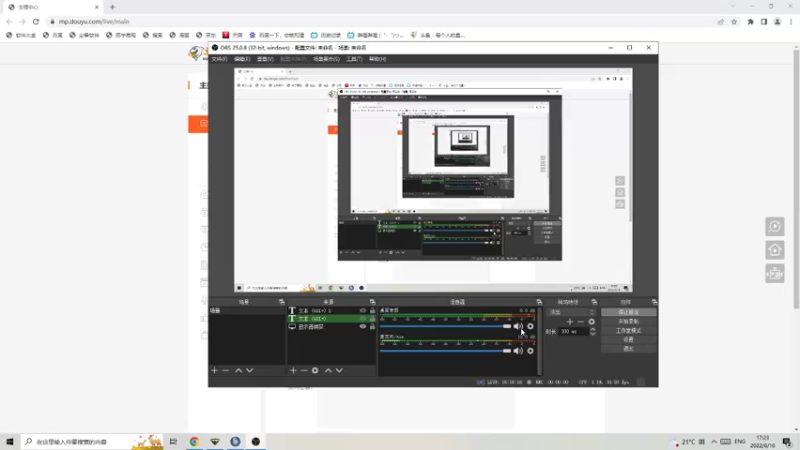Image resolution: width=800 pixels, height=450 pixels.
Task: Toggle visibility of selected Text (GDI+) source
Action: pyautogui.click(x=363, y=318)
